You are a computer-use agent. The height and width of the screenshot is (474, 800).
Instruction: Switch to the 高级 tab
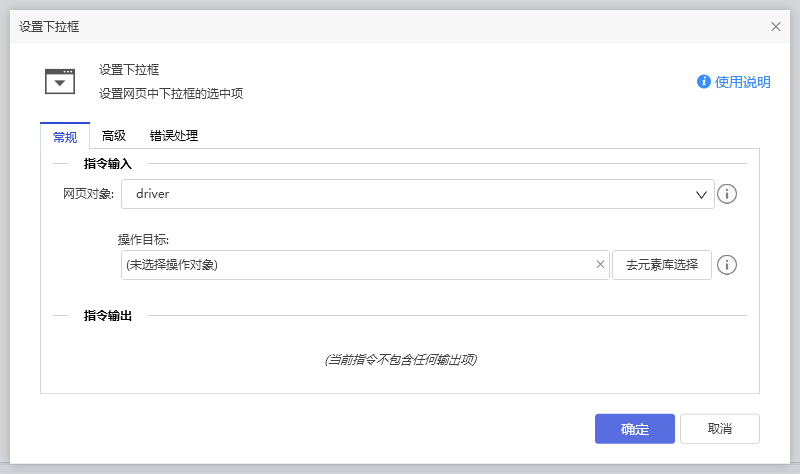tap(114, 137)
